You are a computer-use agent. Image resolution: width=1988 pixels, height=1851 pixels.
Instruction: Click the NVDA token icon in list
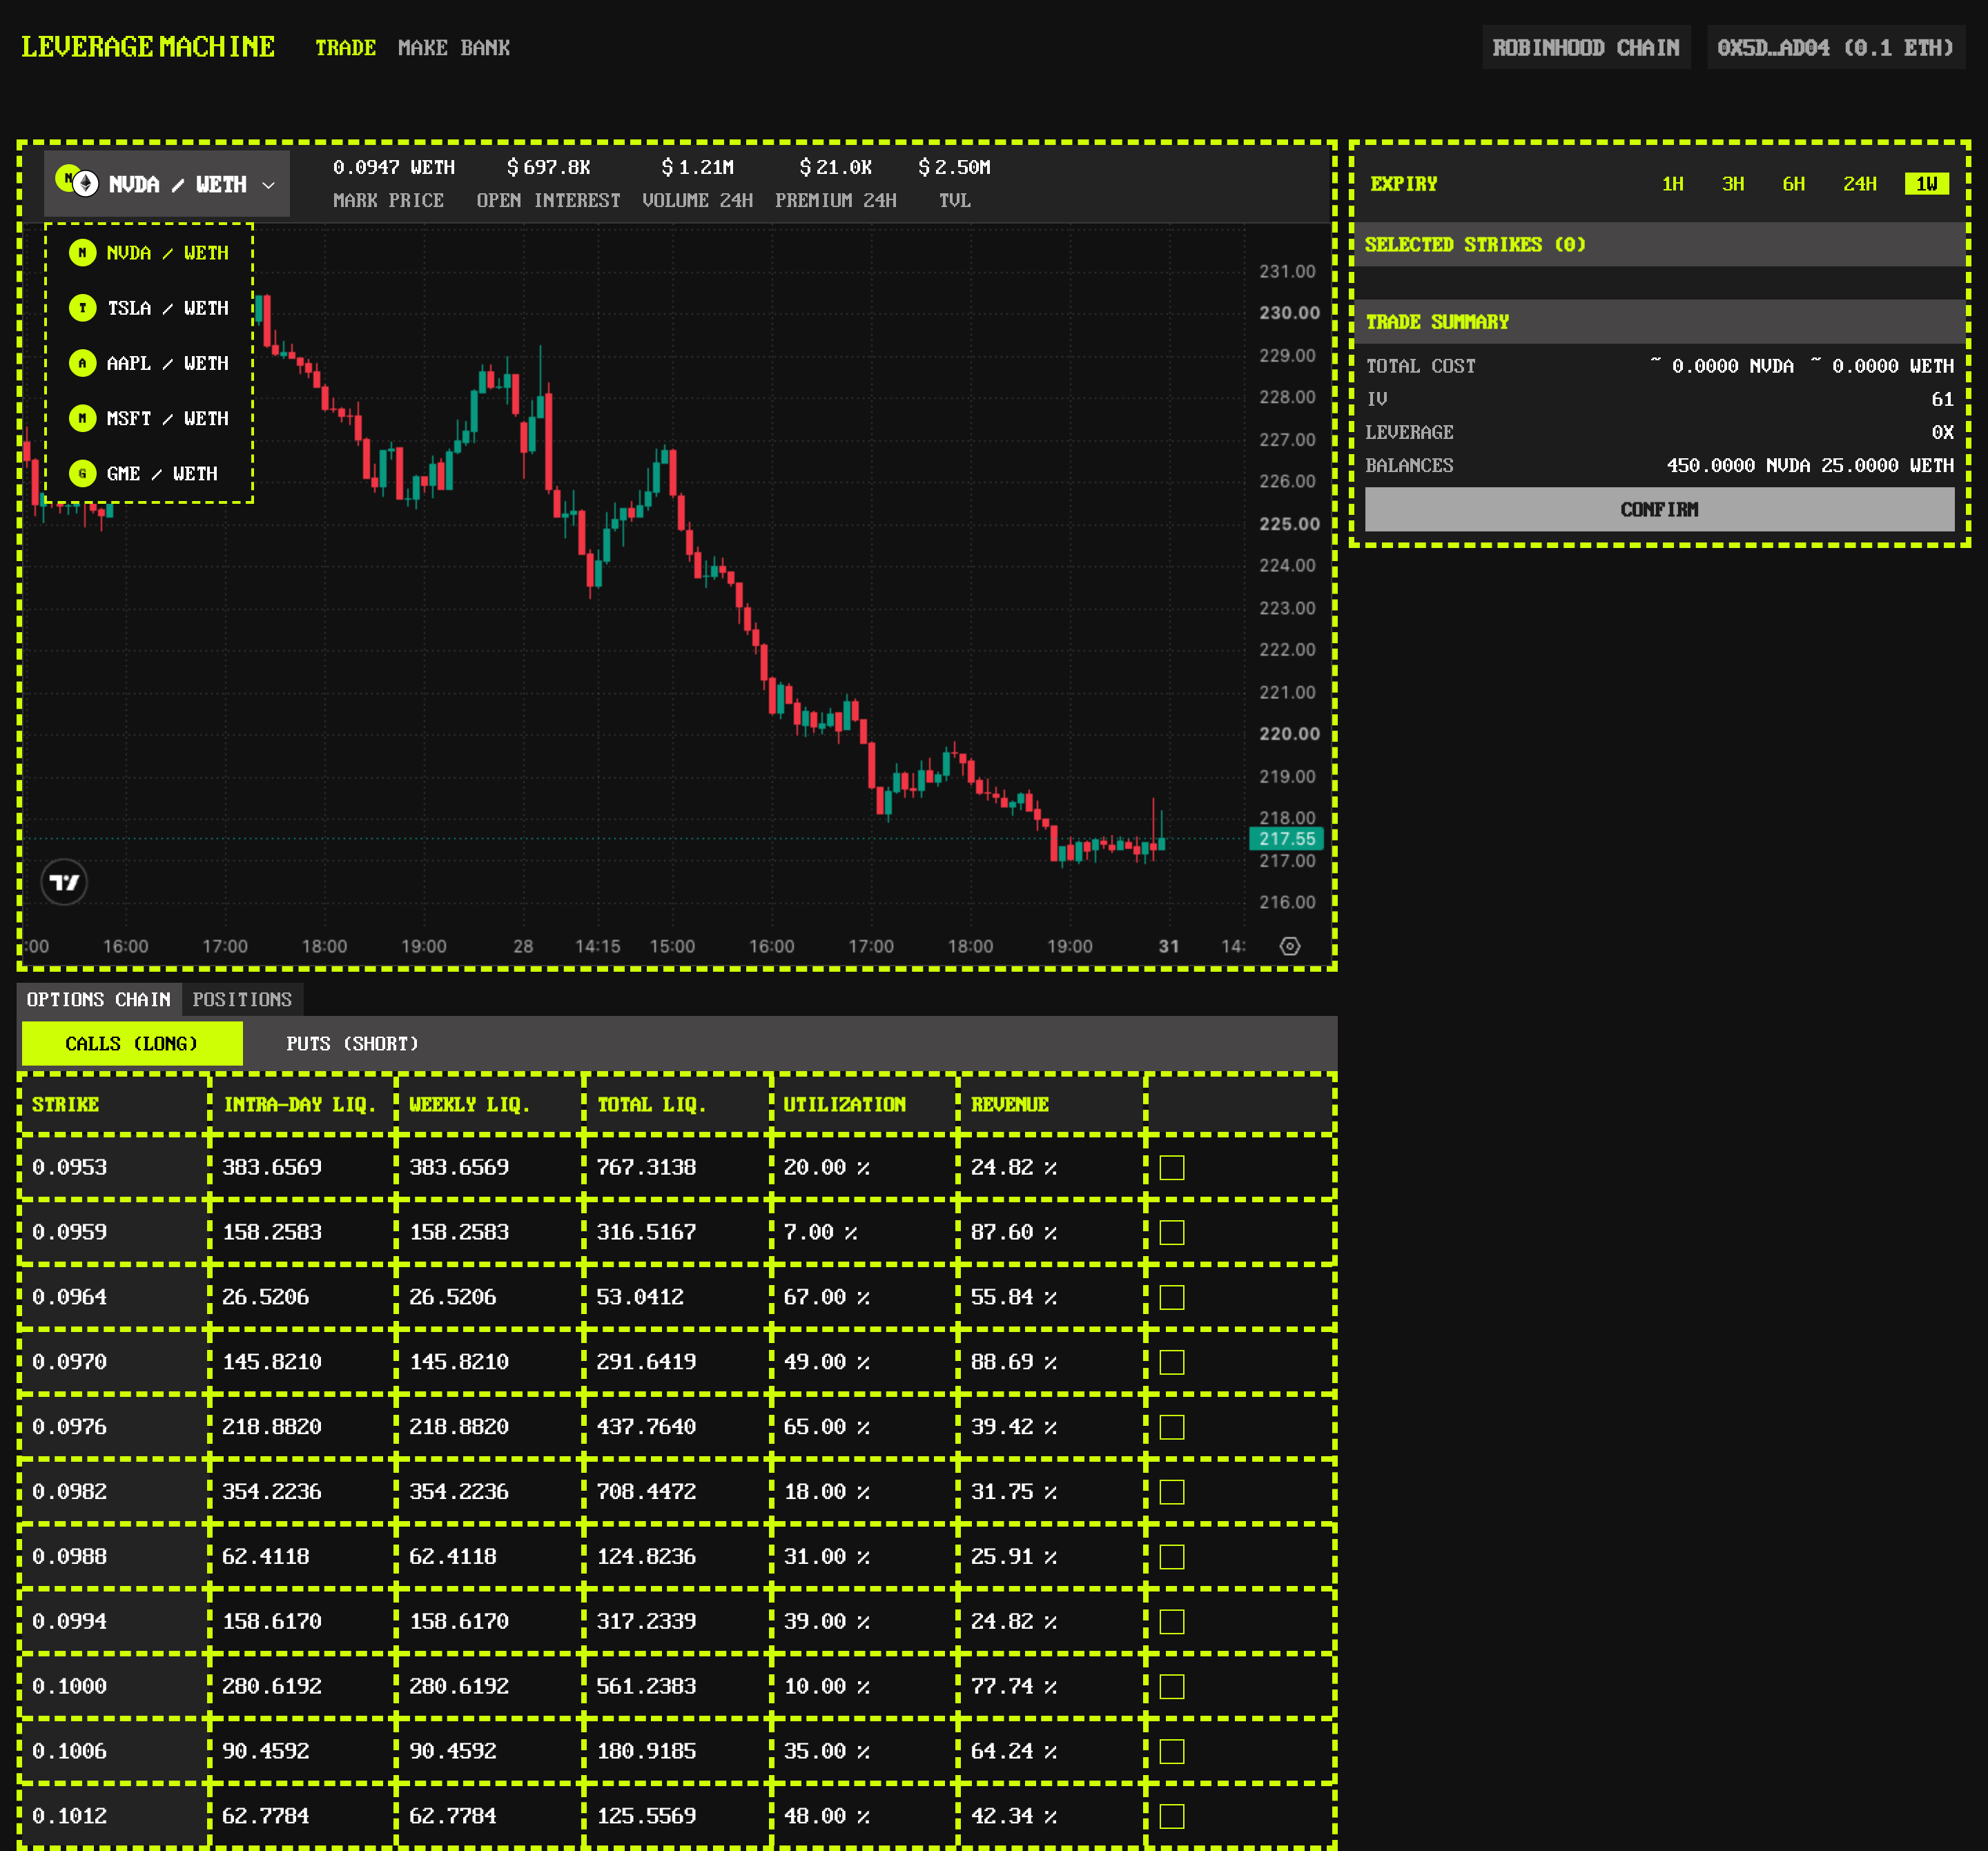82,253
